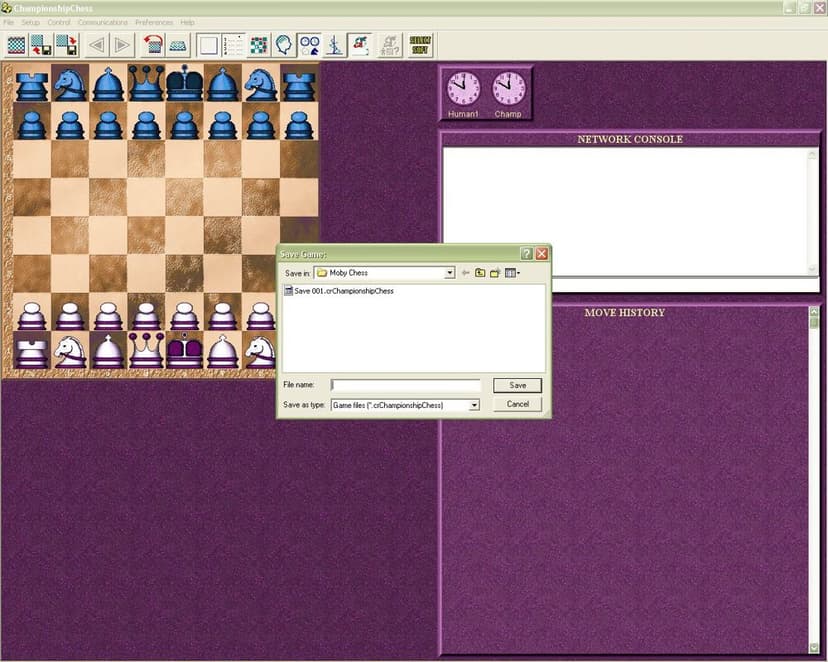
Task: Click the blank square toolbar icon
Action: point(208,45)
